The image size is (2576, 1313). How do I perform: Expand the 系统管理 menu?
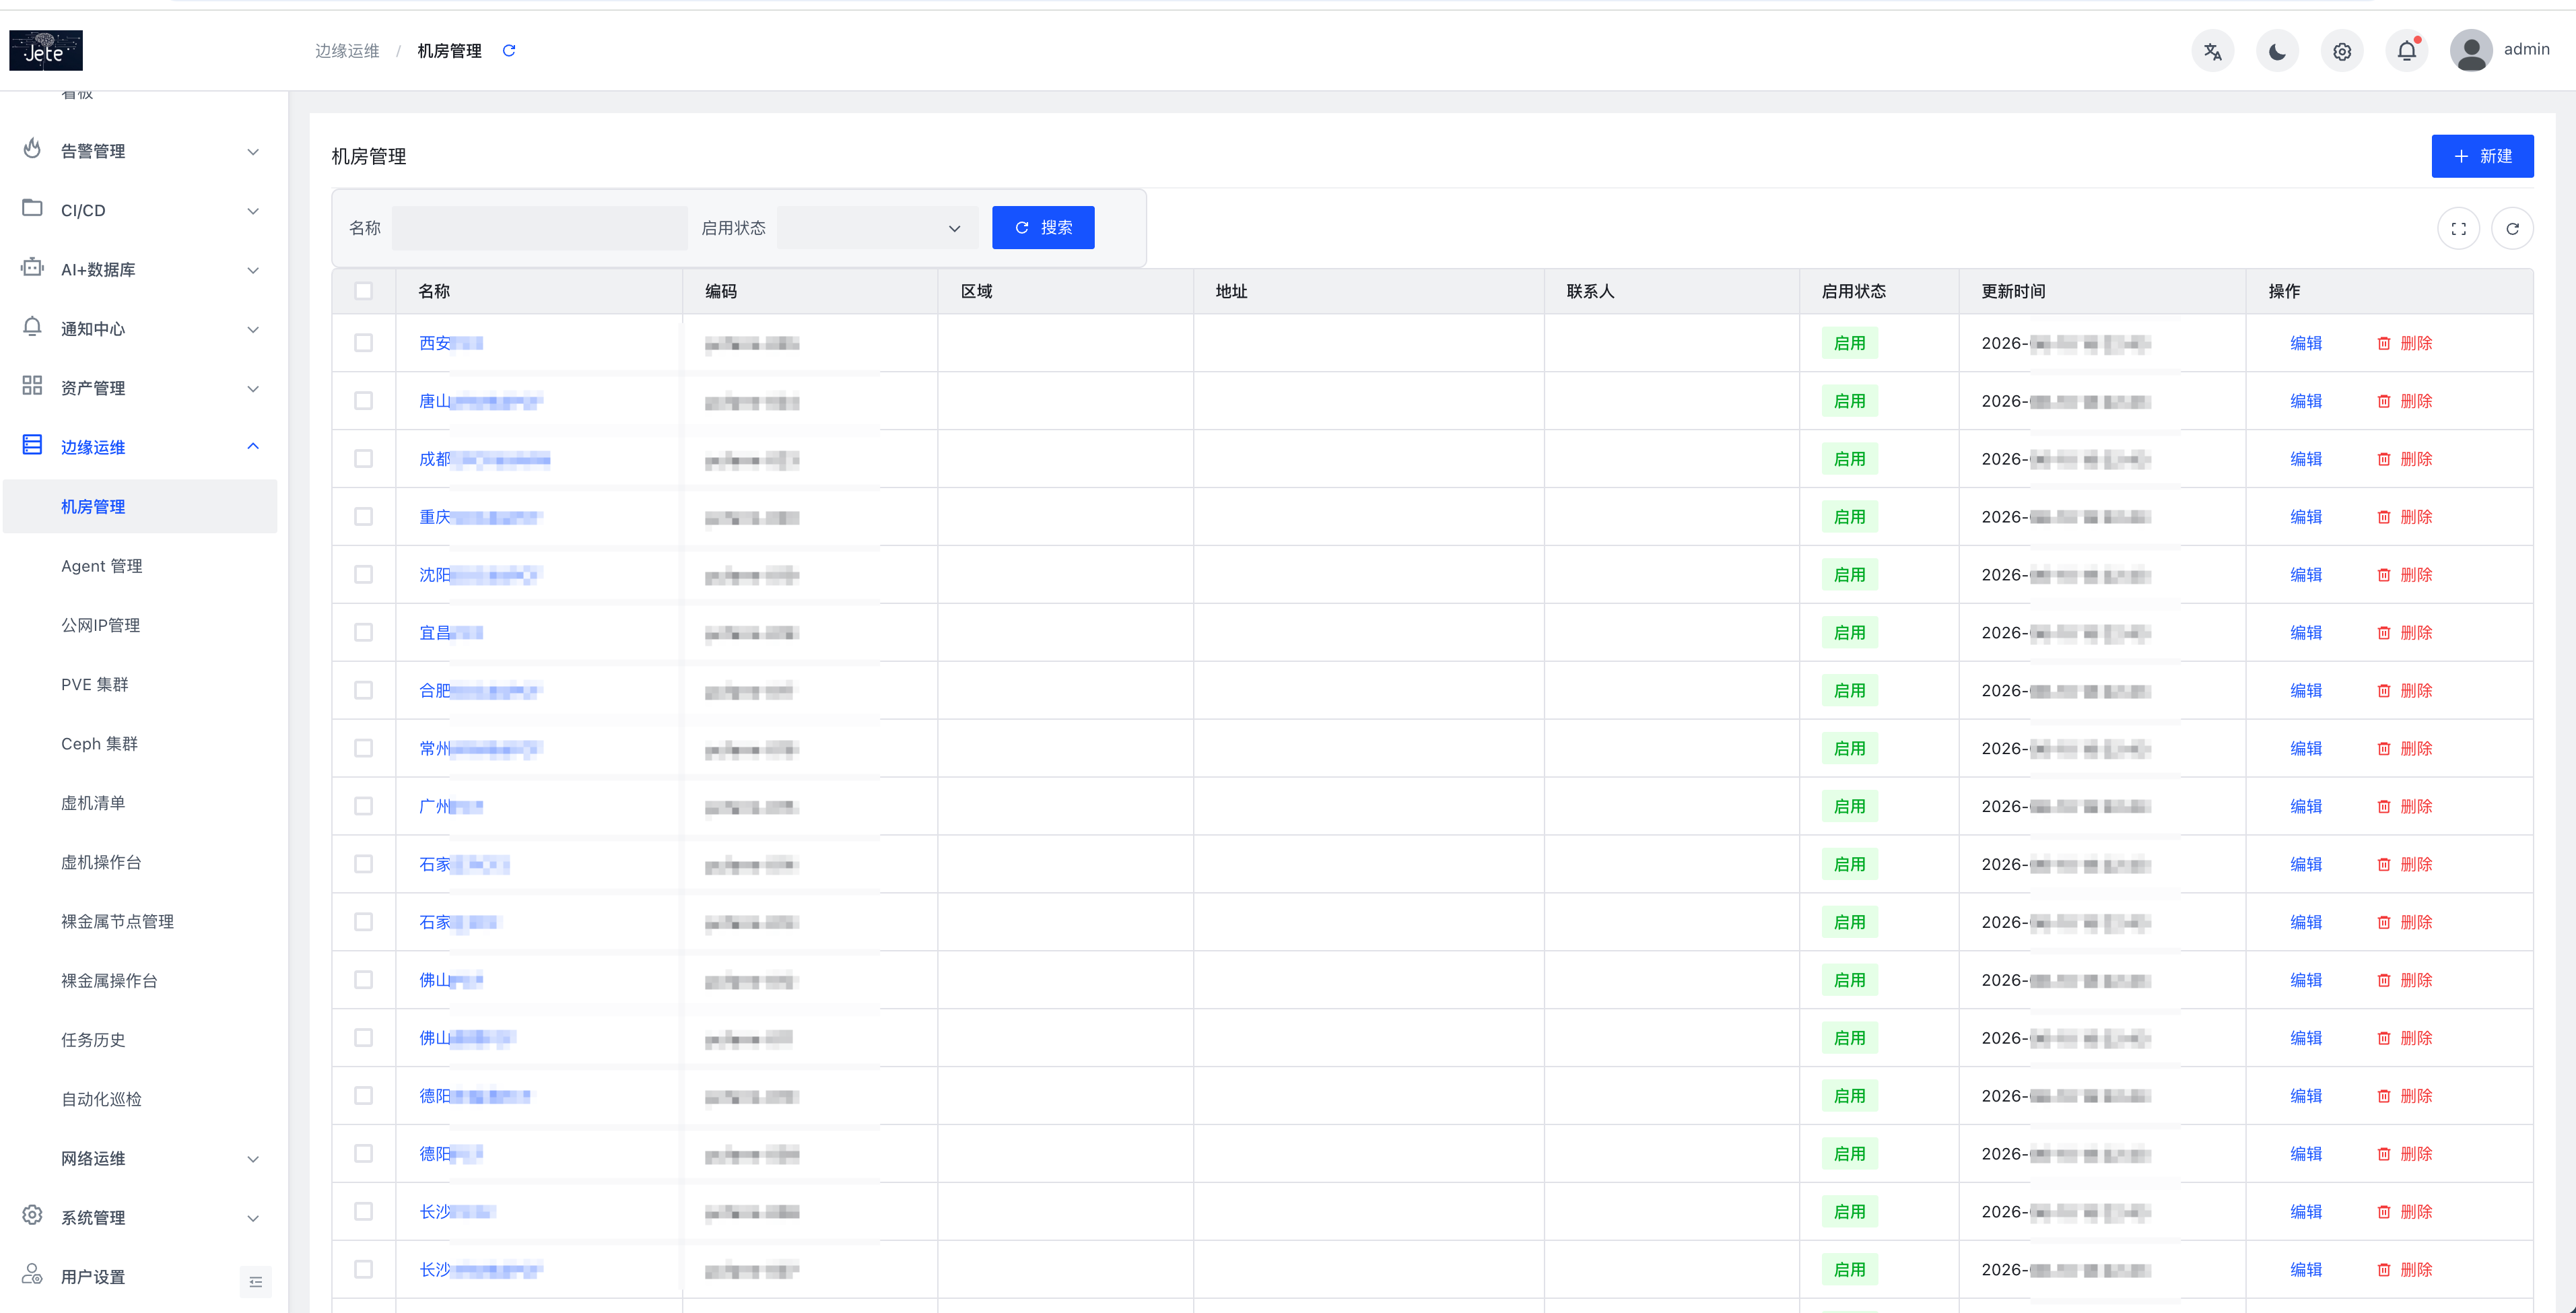tap(253, 1218)
